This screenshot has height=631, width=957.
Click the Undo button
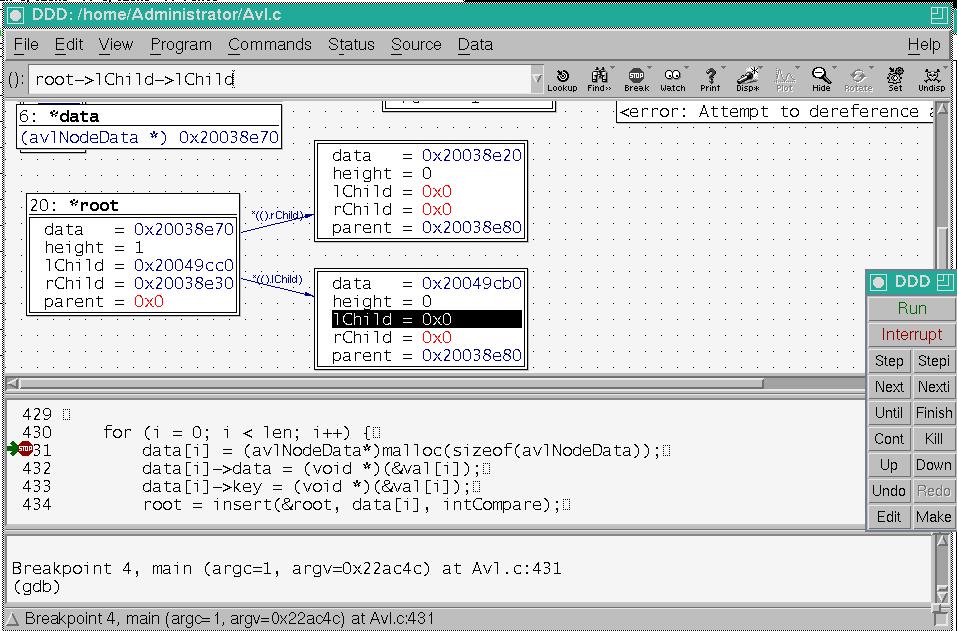point(889,491)
